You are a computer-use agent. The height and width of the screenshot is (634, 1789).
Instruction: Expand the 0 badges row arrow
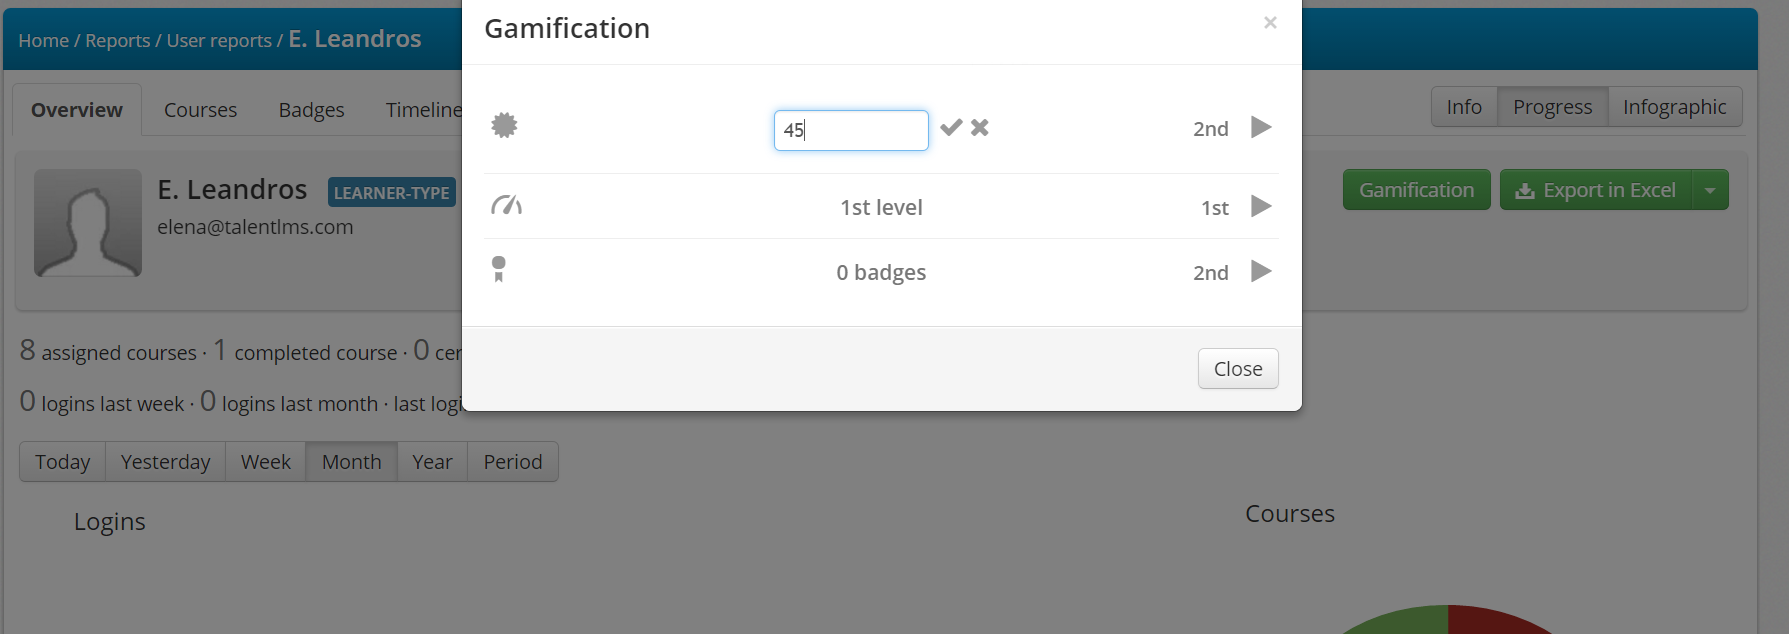coord(1261,271)
